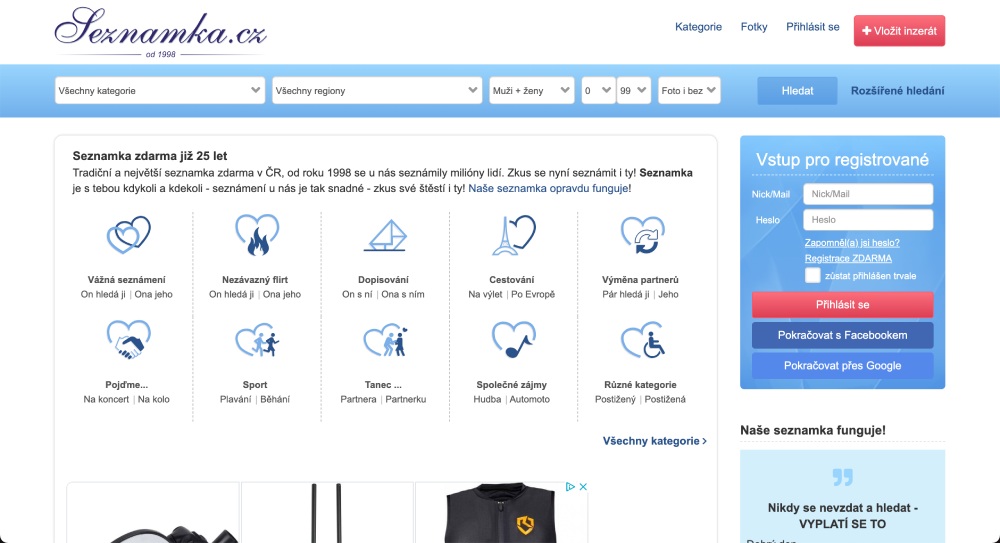Open Kategorie in the top navigation
Viewport: 1000px width, 543px height.
[x=698, y=27]
